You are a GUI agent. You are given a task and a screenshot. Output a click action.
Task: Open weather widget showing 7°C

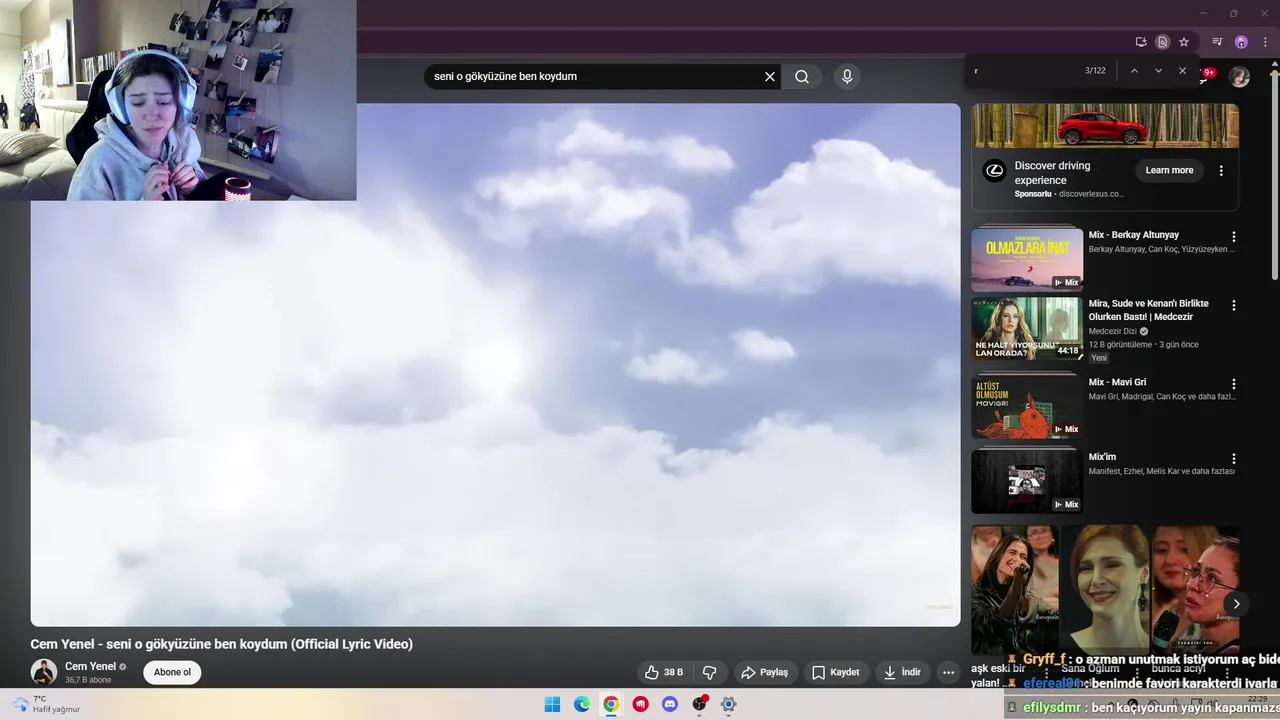(46, 704)
